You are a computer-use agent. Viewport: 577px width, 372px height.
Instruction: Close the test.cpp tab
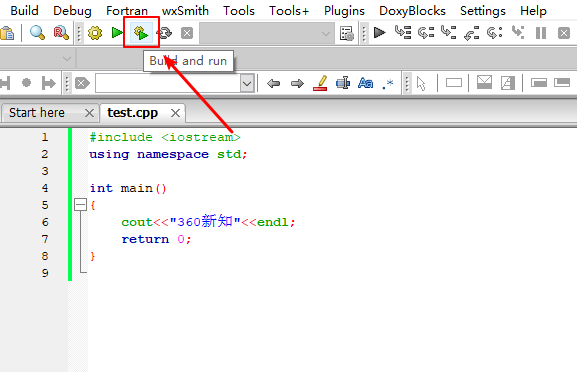pyautogui.click(x=175, y=113)
